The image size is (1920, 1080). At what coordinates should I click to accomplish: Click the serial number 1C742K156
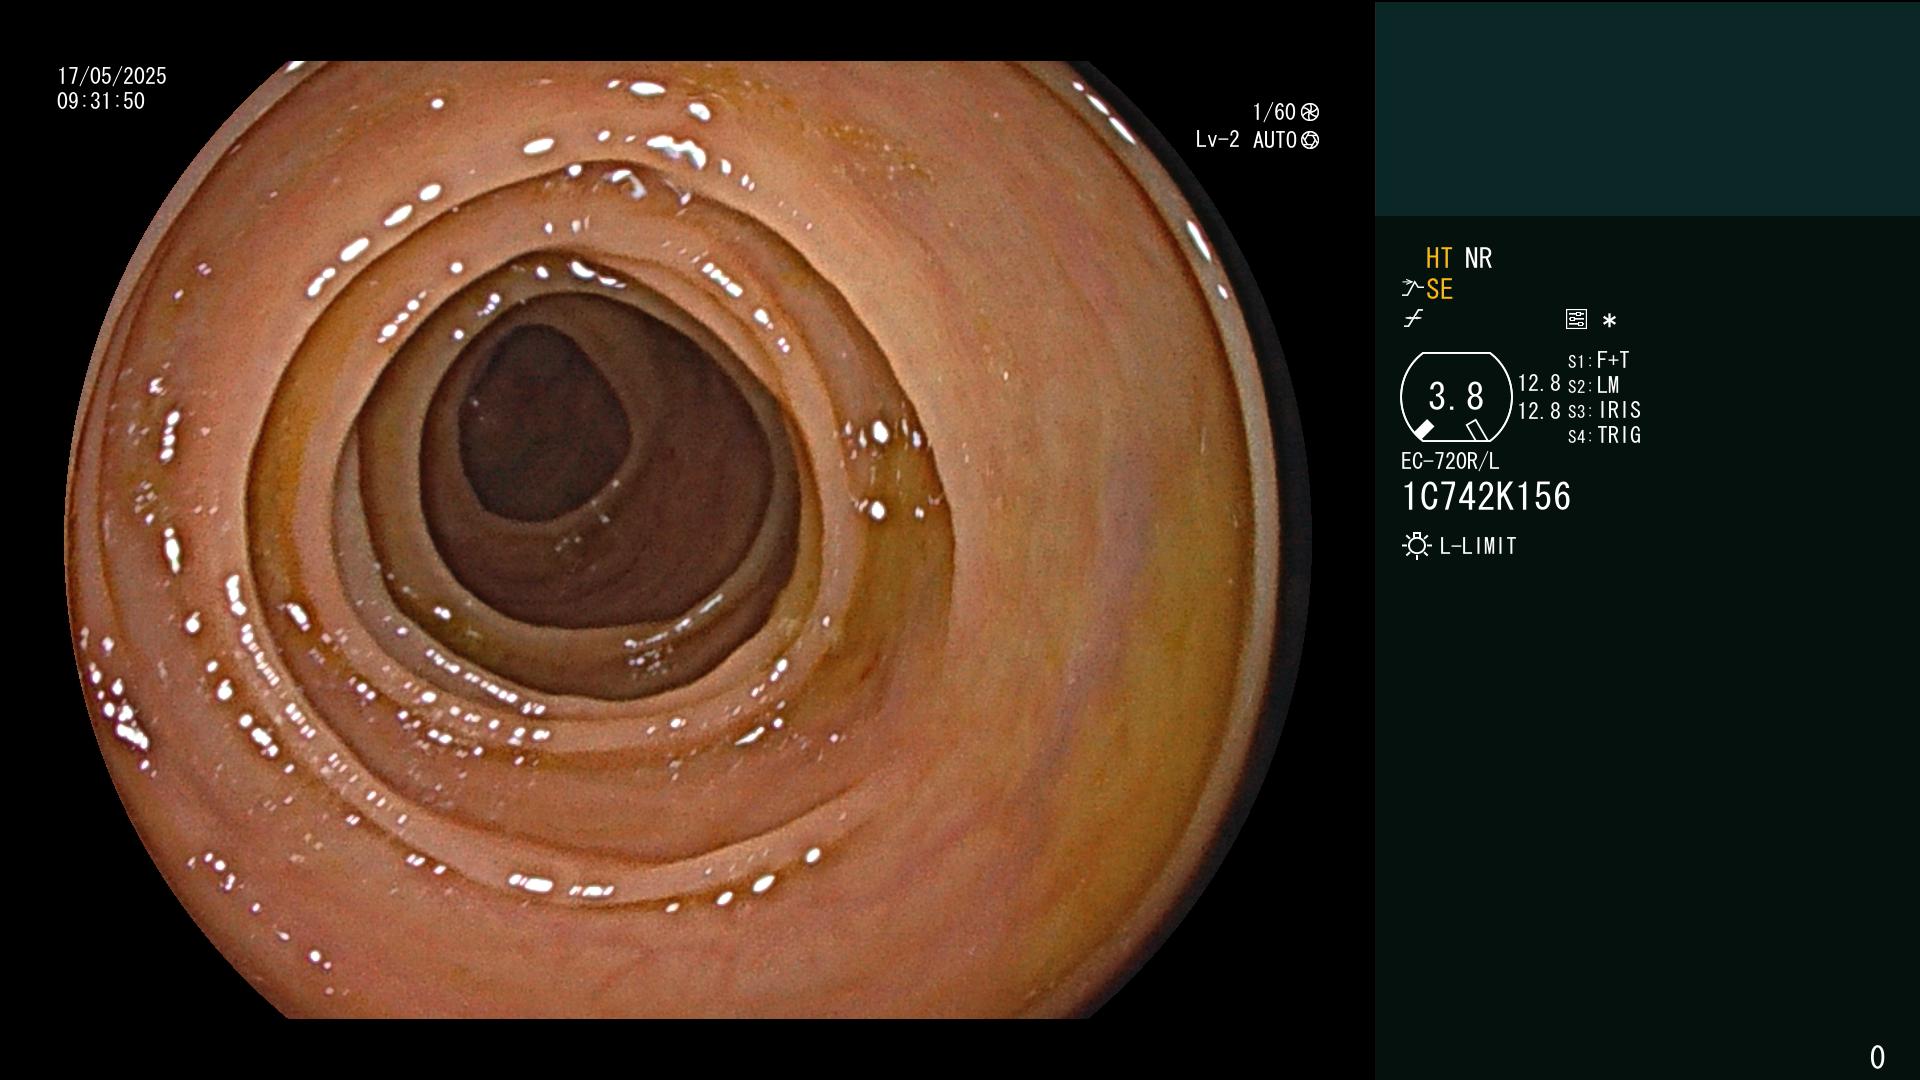point(1486,497)
